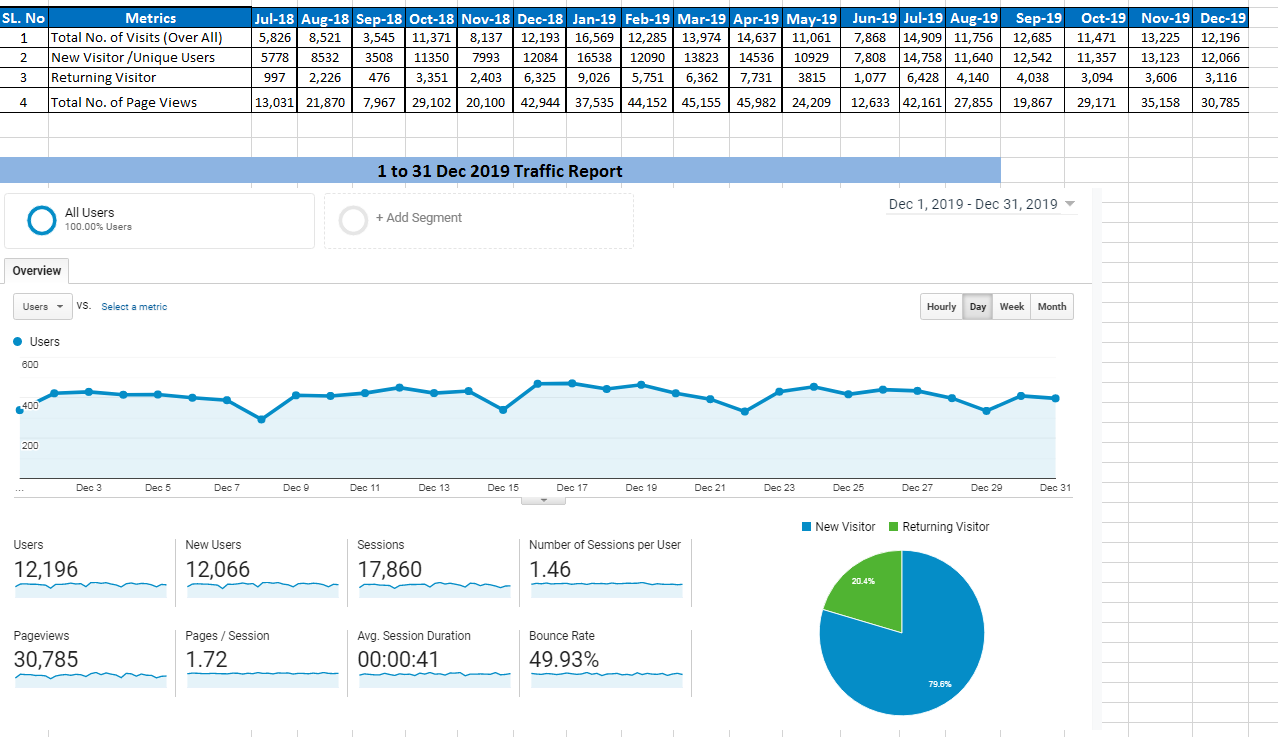Click the All Users segment circle icon
Screen dimensions: 1278x737
pos(41,220)
